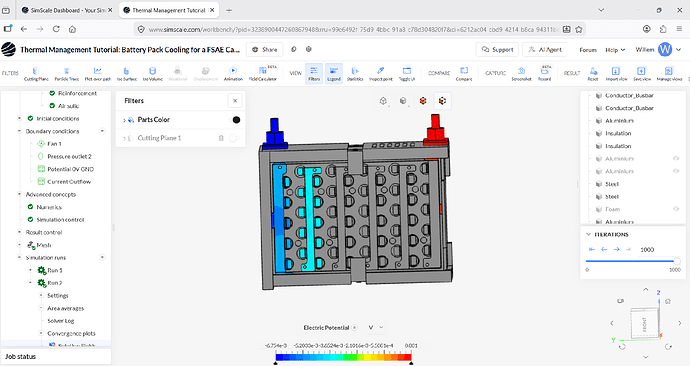The height and width of the screenshot is (366, 690).
Task: Select Potential 0V GND boundary condition
Action: (x=70, y=169)
